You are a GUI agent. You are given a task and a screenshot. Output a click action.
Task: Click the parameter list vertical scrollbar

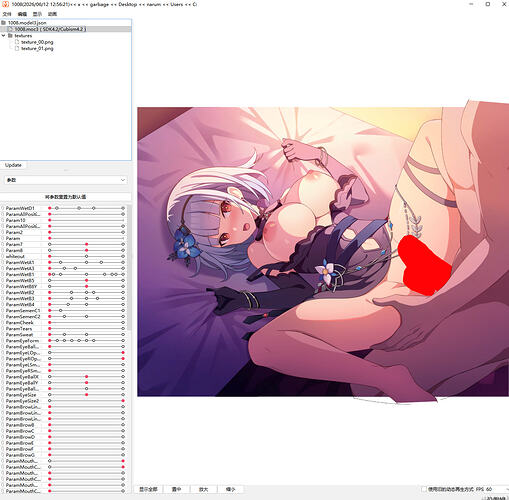(129, 267)
